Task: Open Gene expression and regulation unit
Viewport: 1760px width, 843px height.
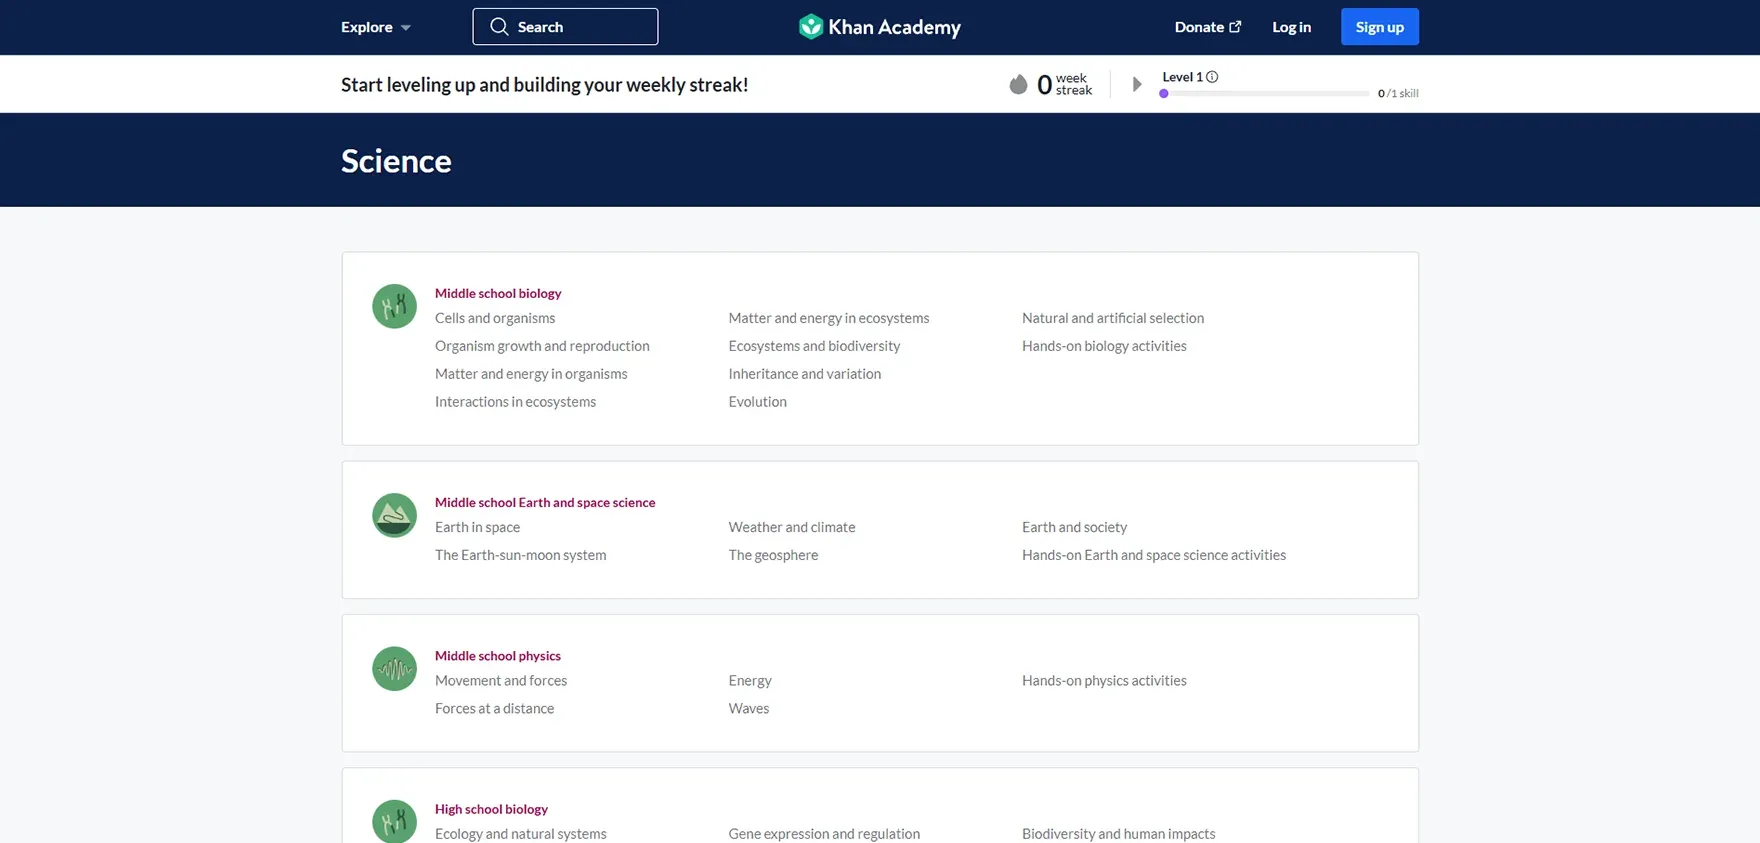Action: [x=824, y=834]
